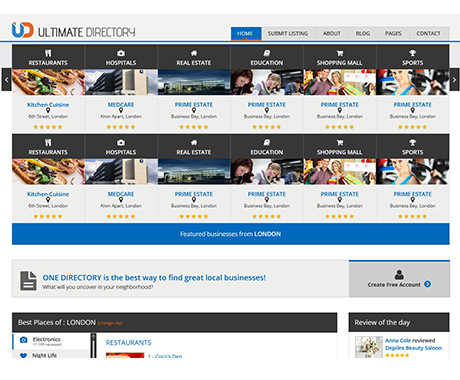
Task: Click the RESTAURANTS section heading
Action: (128, 342)
